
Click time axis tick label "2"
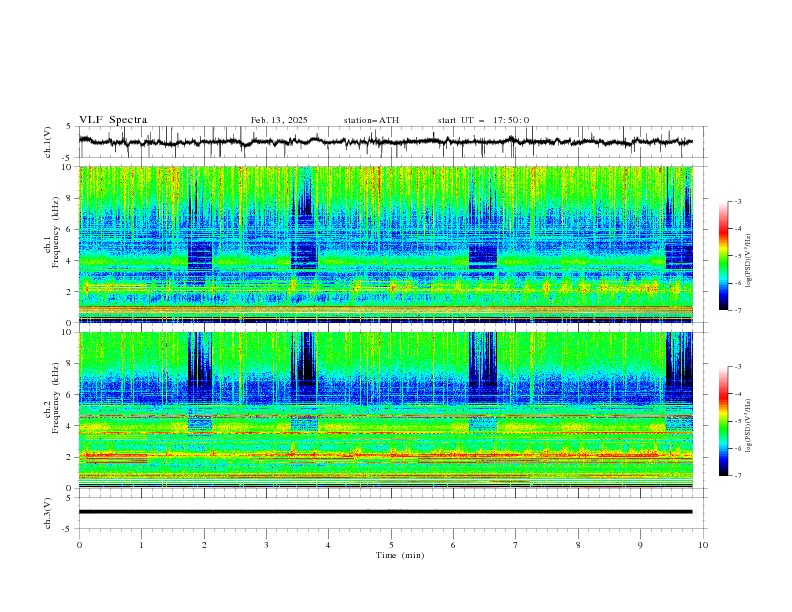click(x=204, y=545)
